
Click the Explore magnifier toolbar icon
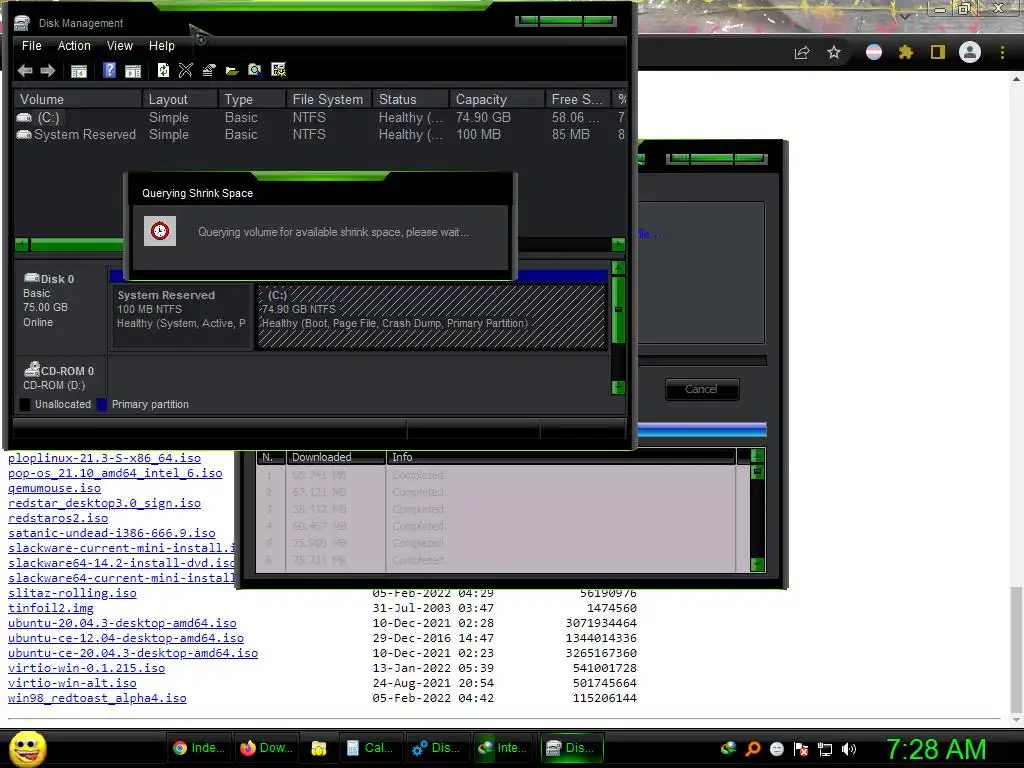pyautogui.click(x=255, y=70)
